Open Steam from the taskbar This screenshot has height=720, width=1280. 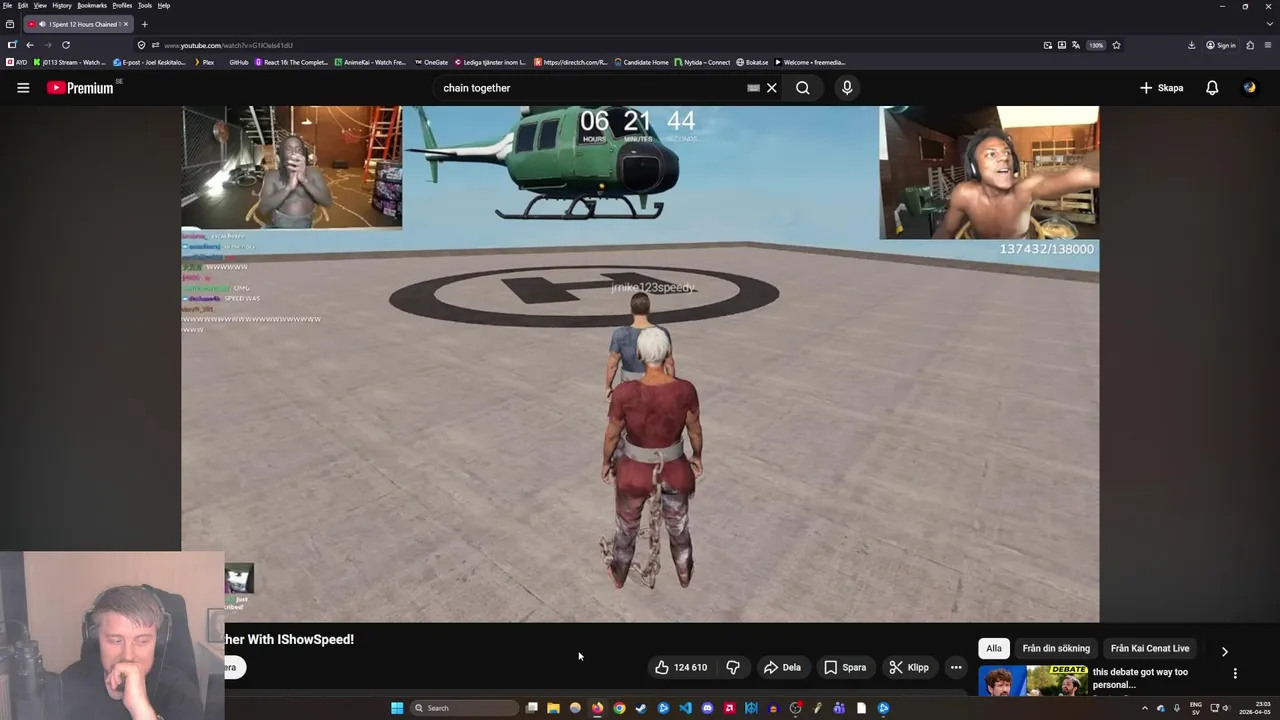click(x=641, y=708)
